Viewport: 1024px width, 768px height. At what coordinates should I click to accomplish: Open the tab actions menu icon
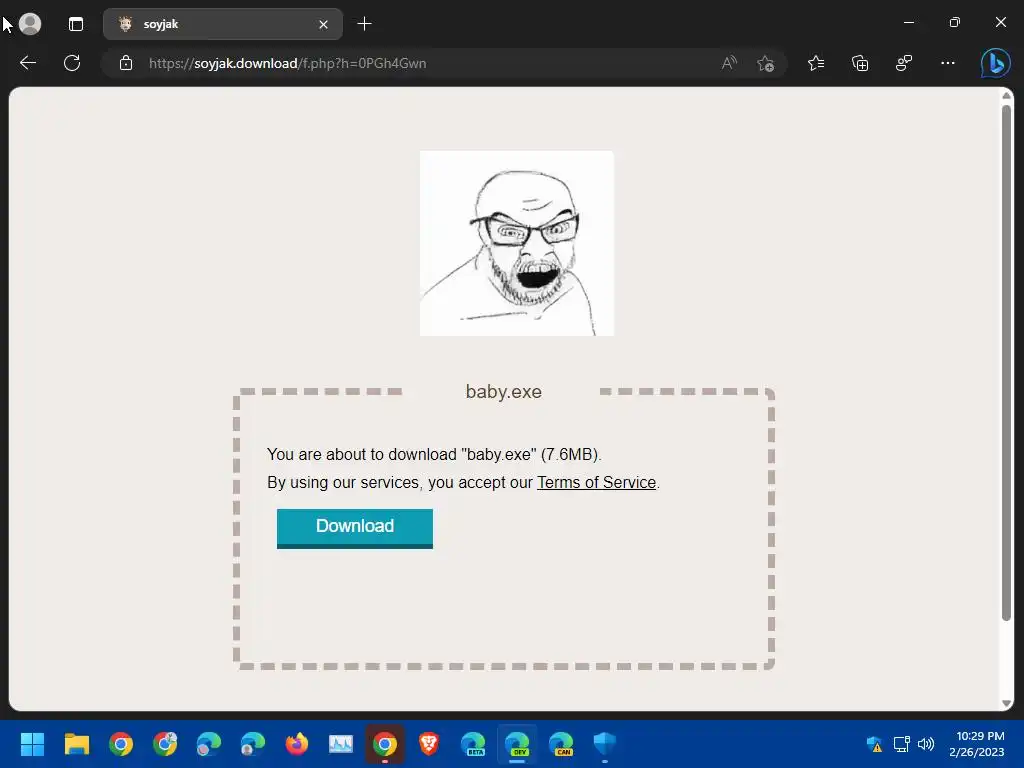76,24
